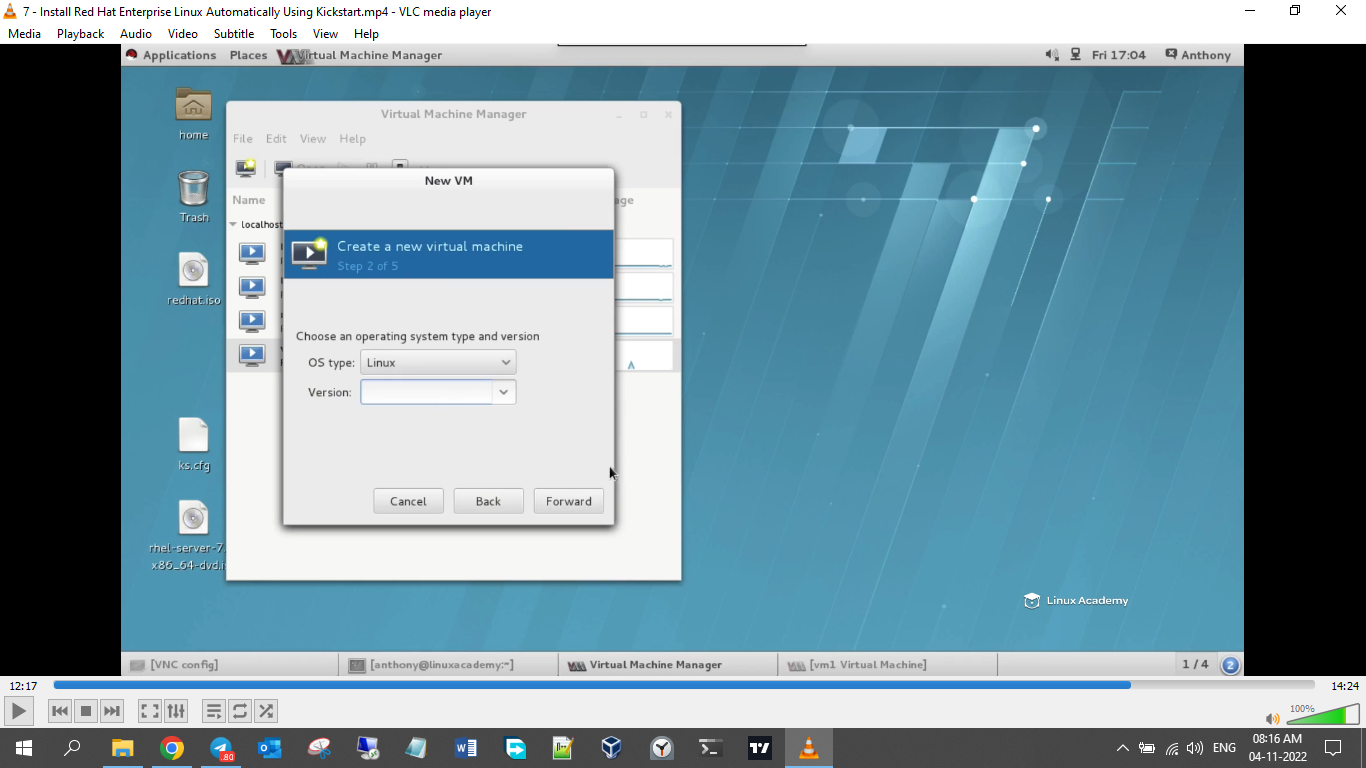Open the Windows Start menu
This screenshot has width=1366, height=768.
(x=23, y=748)
